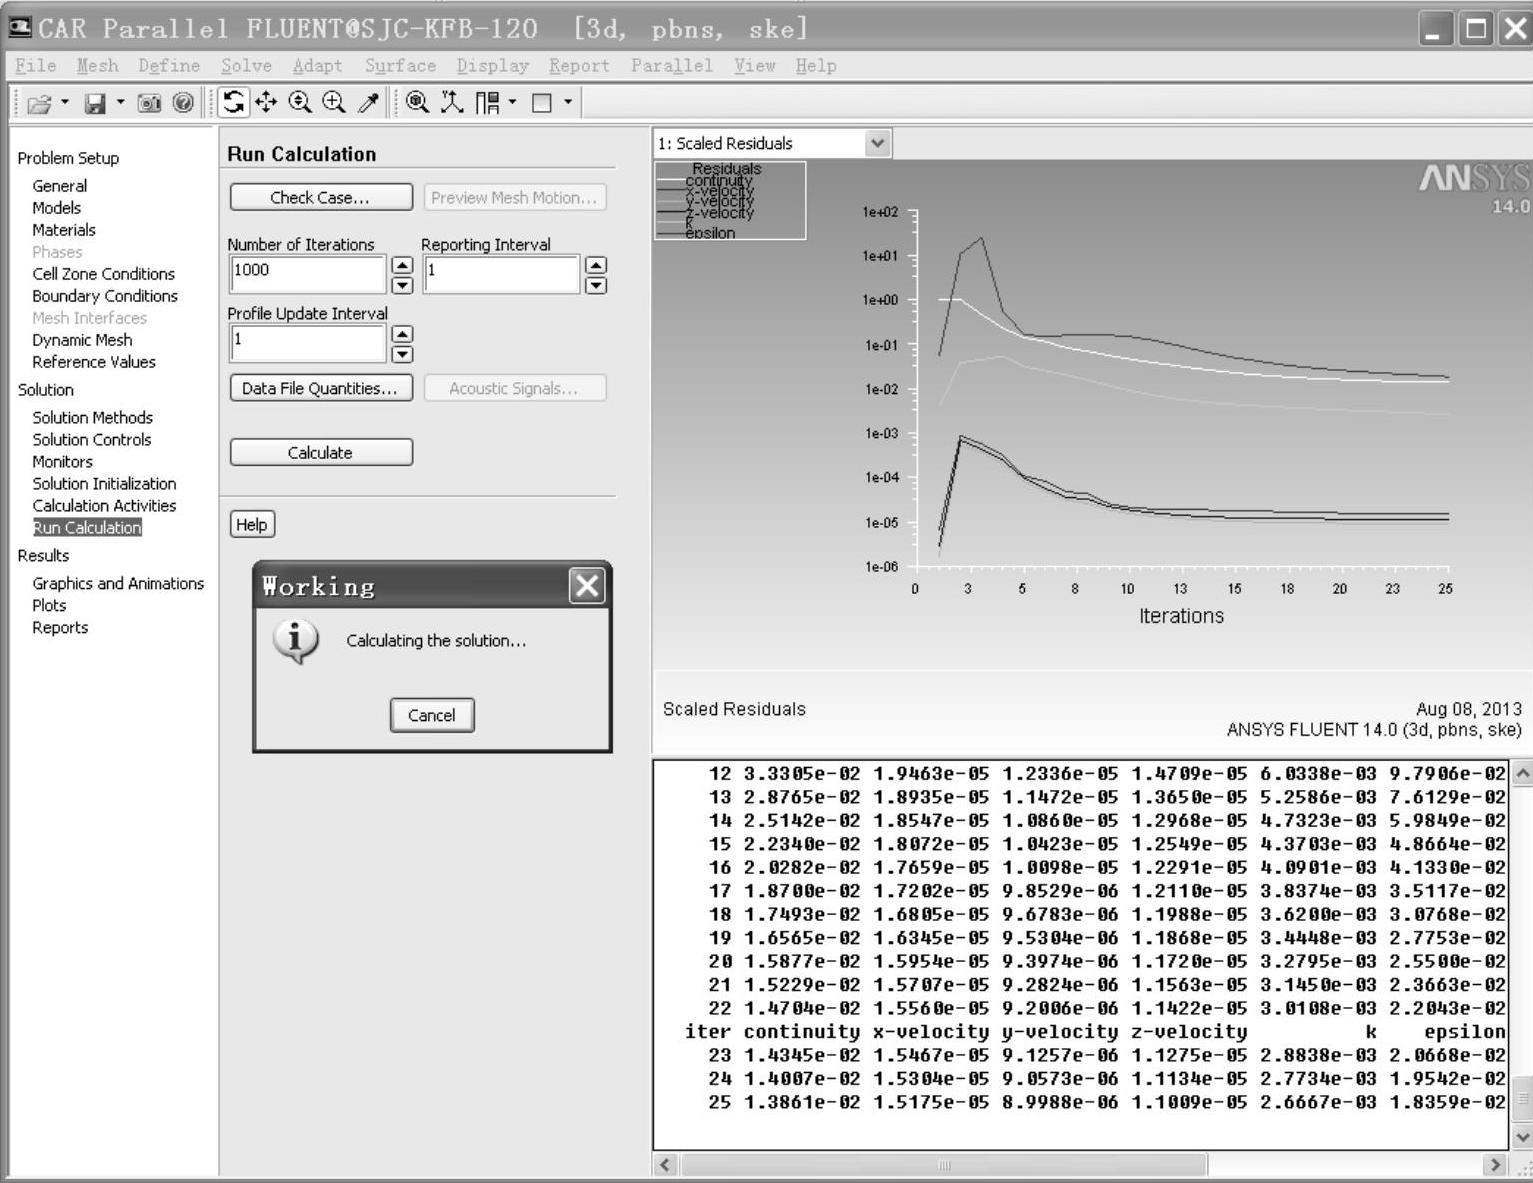Open the Adapt menu

(x=317, y=66)
